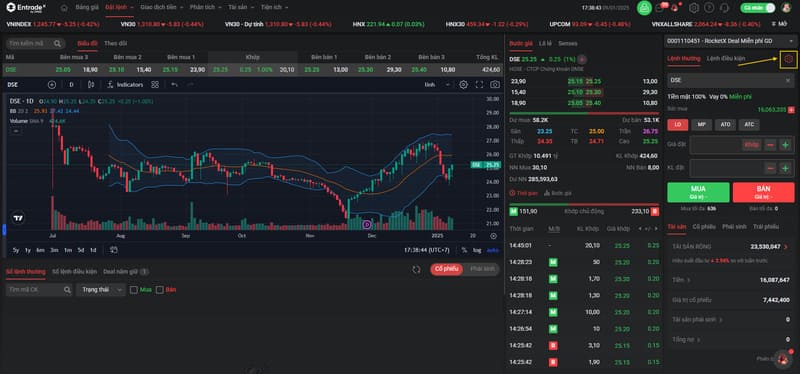Open floating mascot chat icon
800x374 pixels.
tap(783, 359)
